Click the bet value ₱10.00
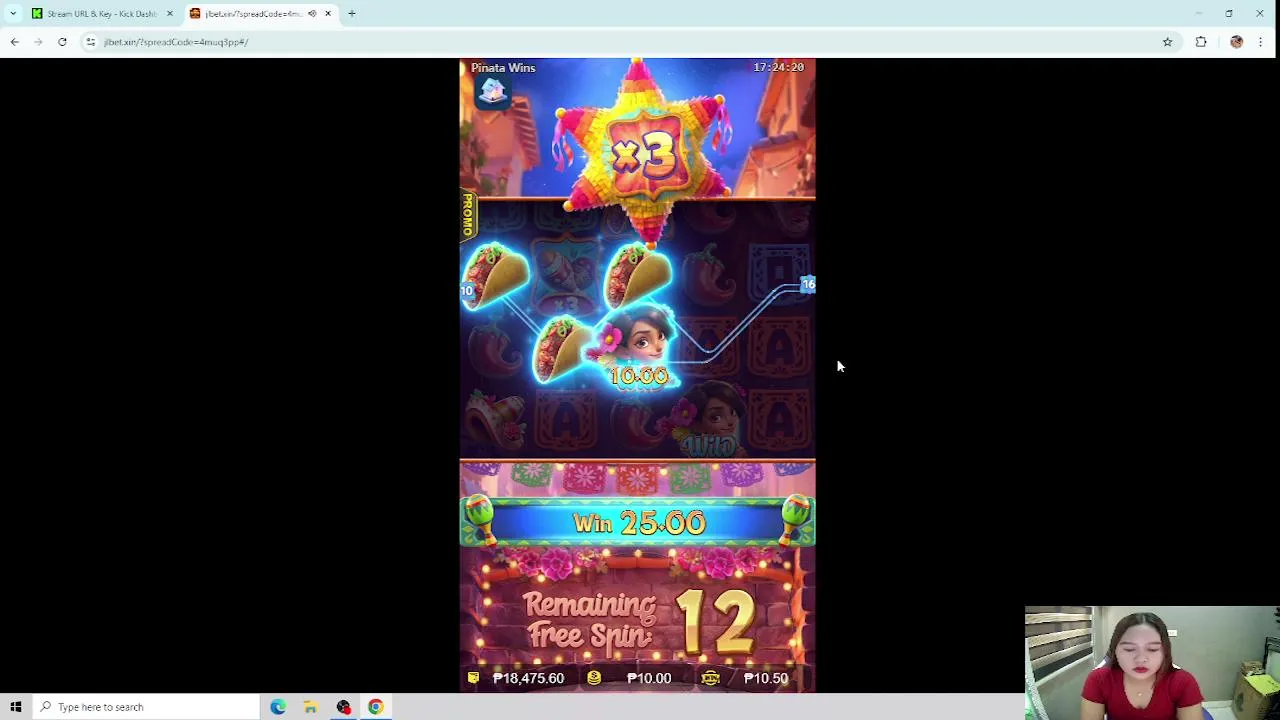 pyautogui.click(x=649, y=678)
